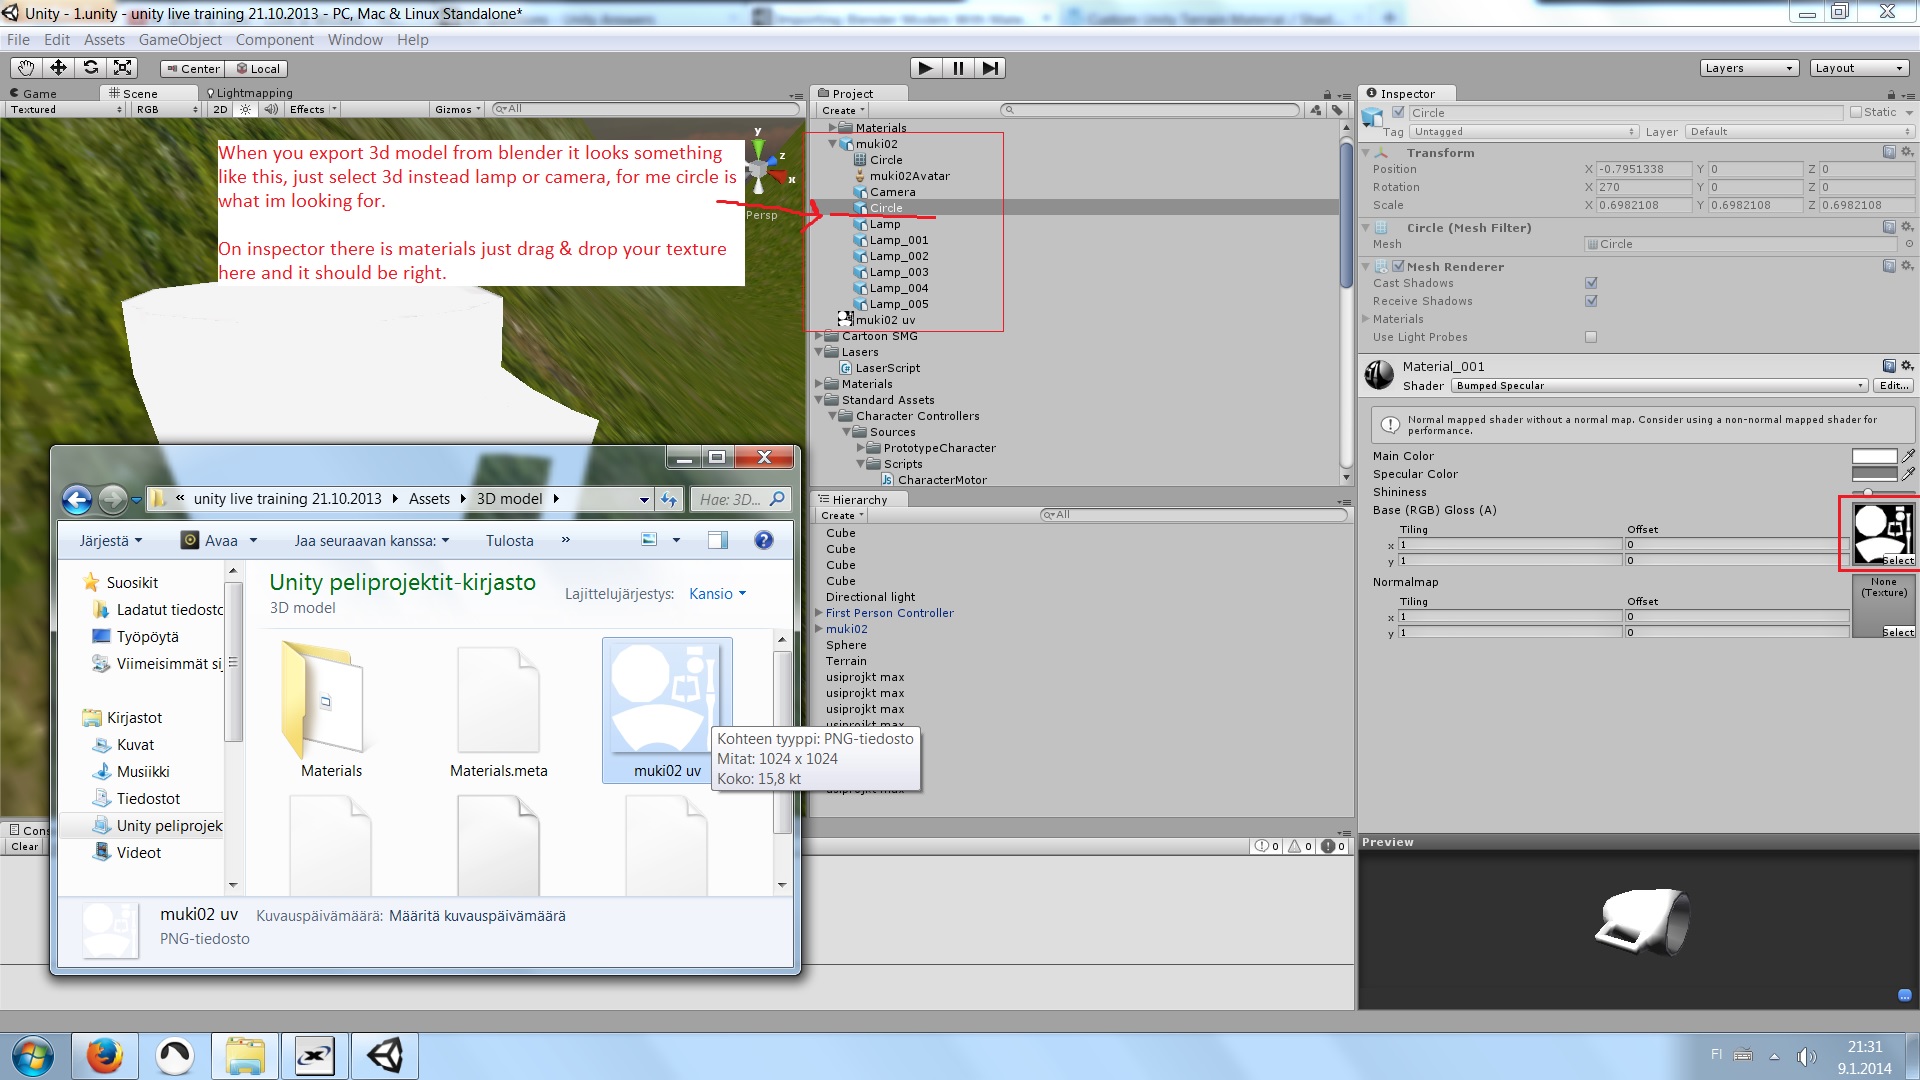Open Textured draw mode dropdown

tap(66, 110)
